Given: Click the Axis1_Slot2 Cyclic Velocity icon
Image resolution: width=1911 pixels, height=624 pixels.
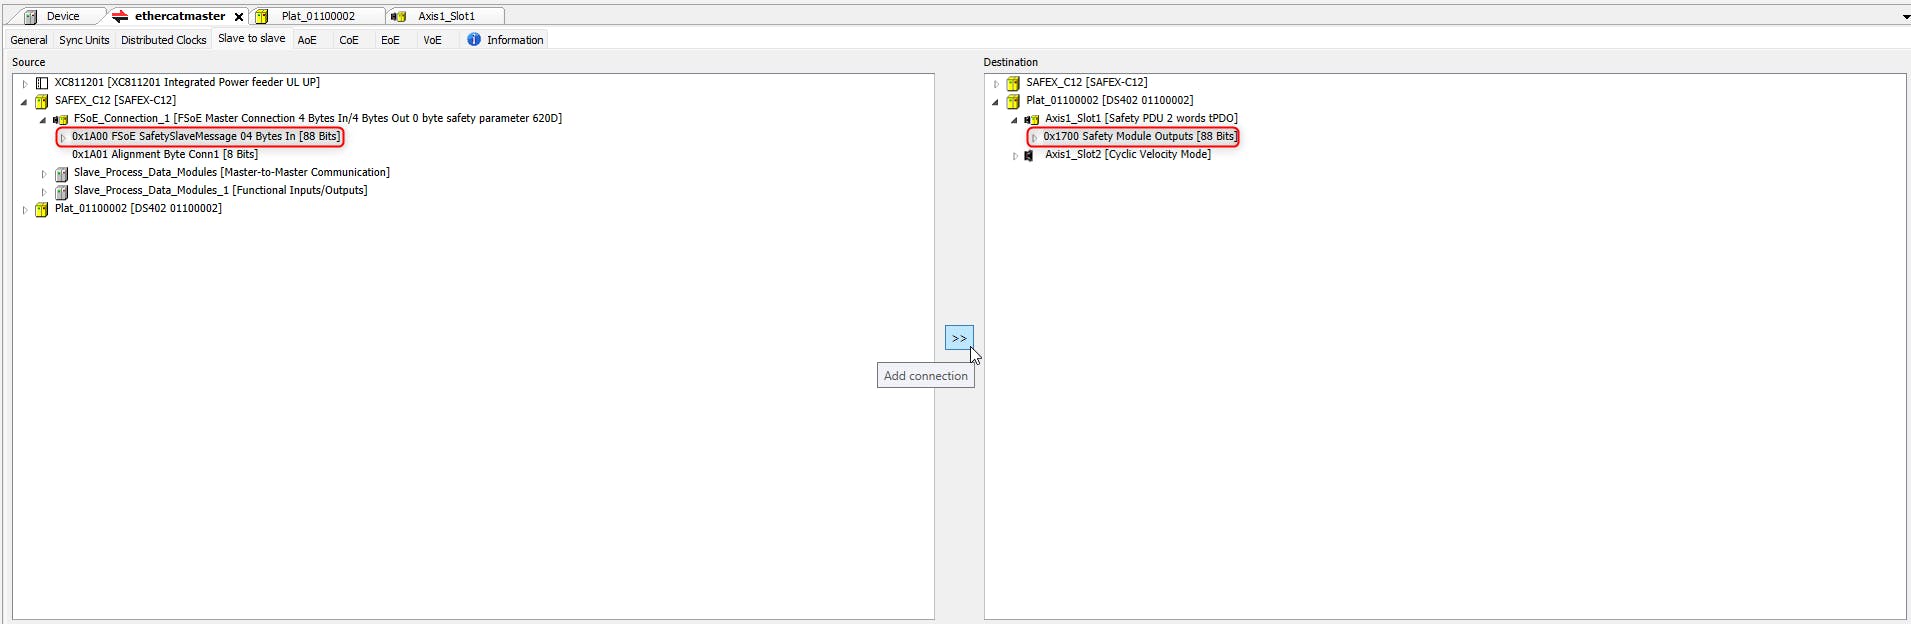Looking at the screenshot, I should coord(1029,156).
